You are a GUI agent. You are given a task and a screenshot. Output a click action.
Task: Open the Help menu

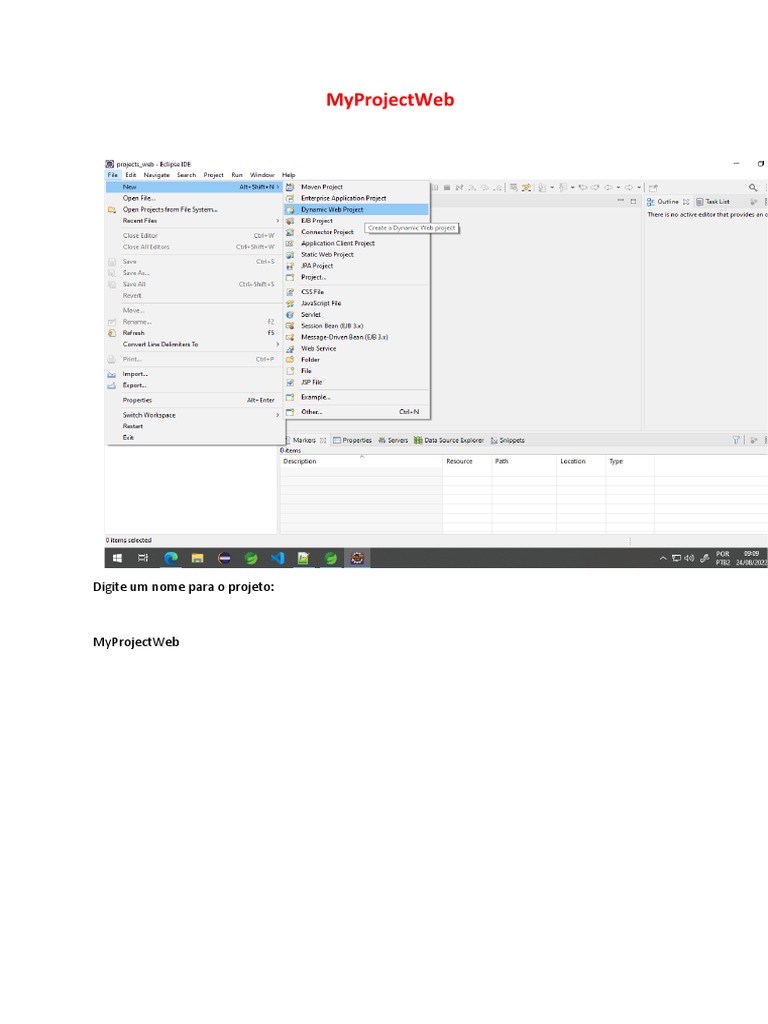pos(289,175)
